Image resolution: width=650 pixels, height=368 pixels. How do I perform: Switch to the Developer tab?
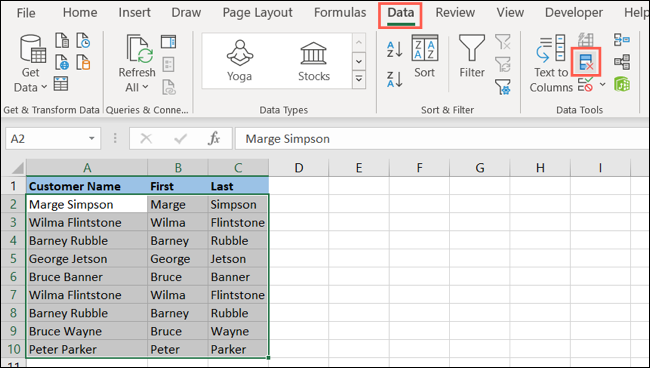574,13
